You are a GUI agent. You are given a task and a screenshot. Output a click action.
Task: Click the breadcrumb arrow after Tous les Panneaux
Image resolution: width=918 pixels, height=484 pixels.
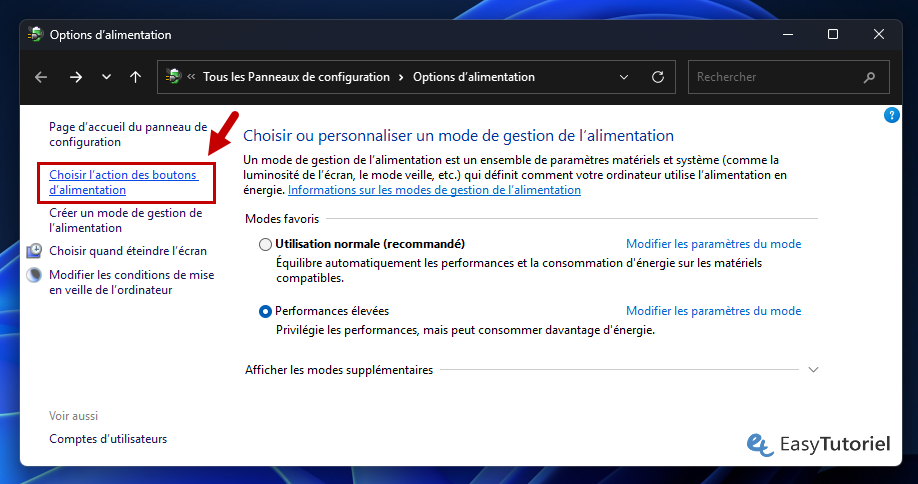click(x=401, y=77)
